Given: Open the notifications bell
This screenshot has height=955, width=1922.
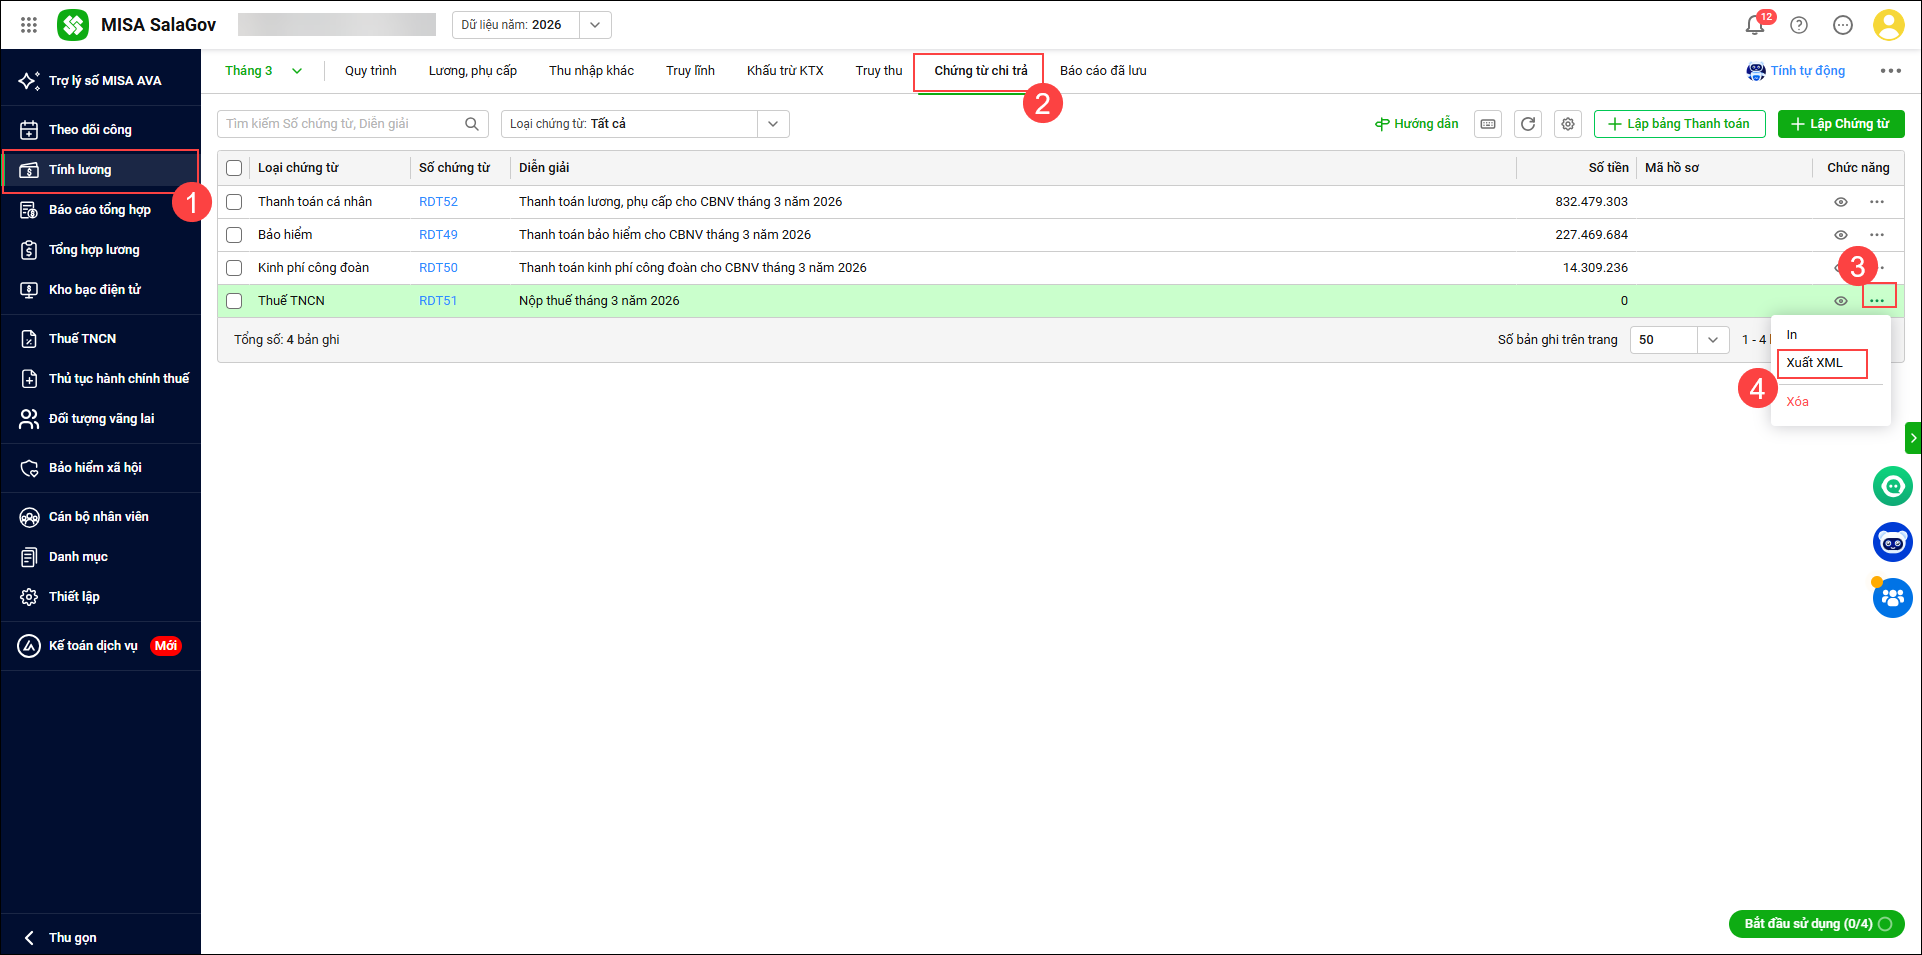Looking at the screenshot, I should tap(1755, 25).
